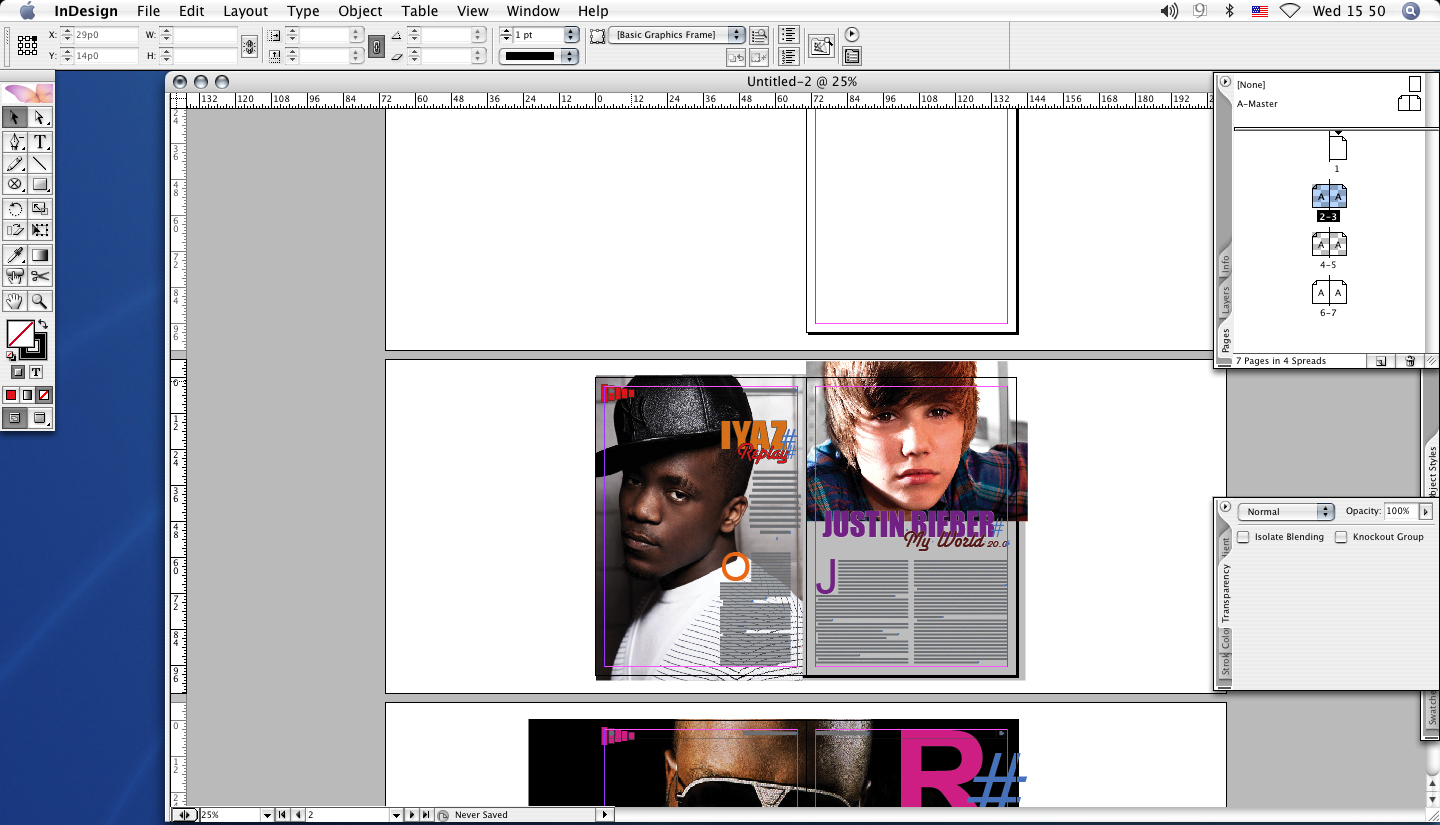
Task: Click the trash icon in Pages panel
Action: 1409,361
